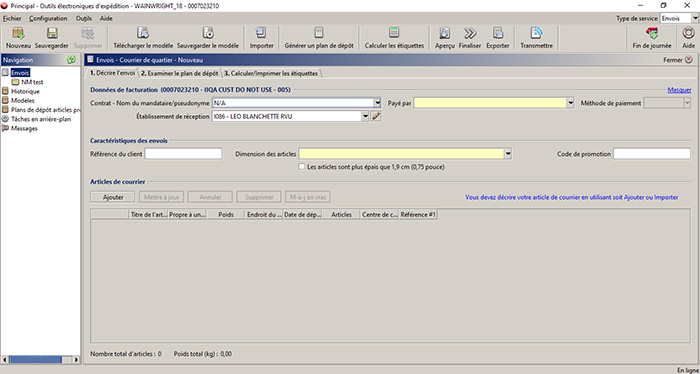Open Plans de dépôt articles item
Screen dimensions: 700x374
point(46,110)
